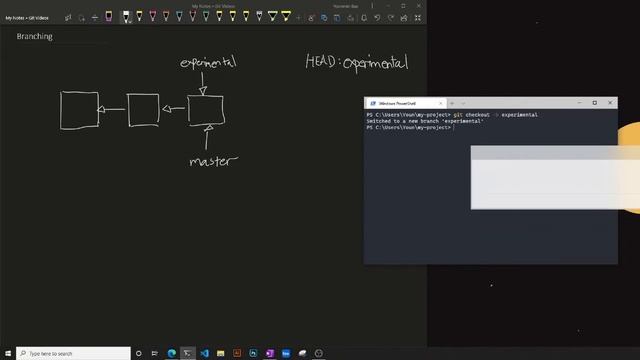Open Visual Studio Code from the taskbar
The height and width of the screenshot is (360, 640).
(x=204, y=353)
